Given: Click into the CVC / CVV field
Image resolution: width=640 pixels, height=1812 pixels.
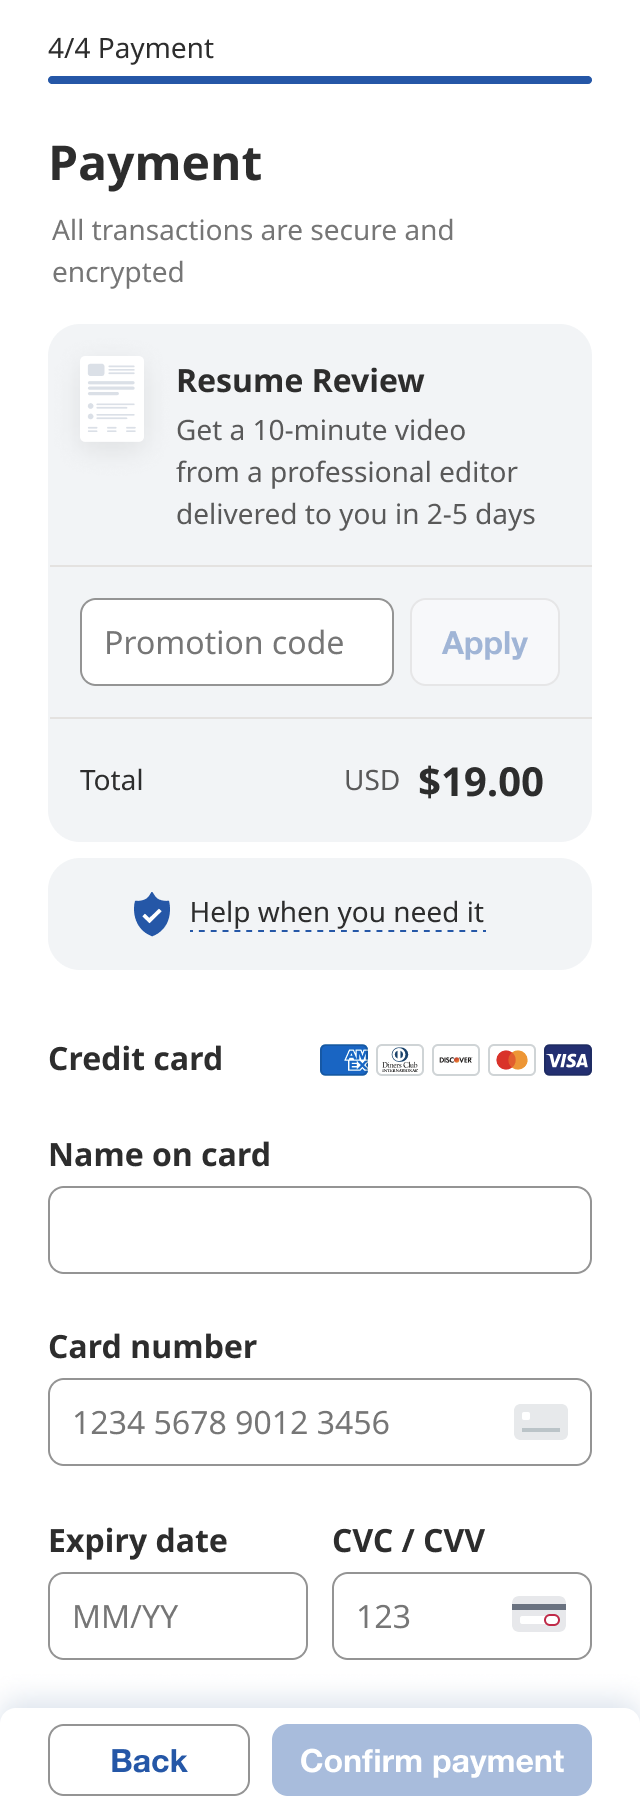Looking at the screenshot, I should pos(420,1616).
